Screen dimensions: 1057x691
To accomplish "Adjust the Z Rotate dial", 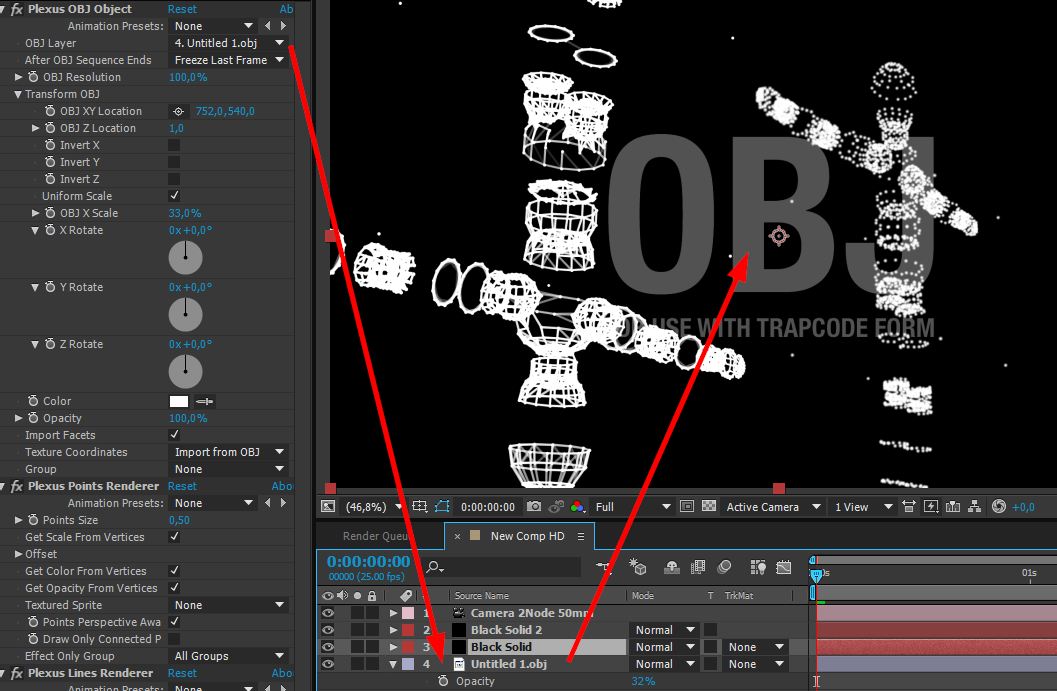I will click(x=185, y=371).
